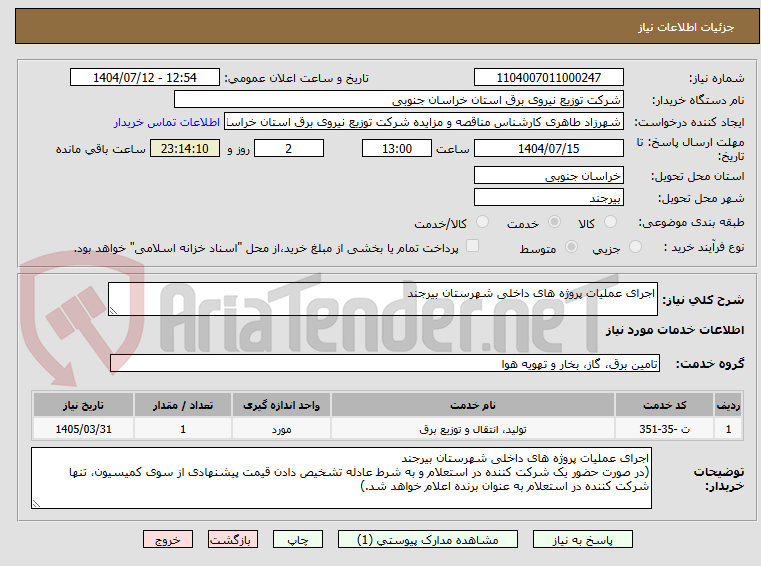Select the کالا radio button
Viewport: 761px width, 566px height.
click(610, 222)
